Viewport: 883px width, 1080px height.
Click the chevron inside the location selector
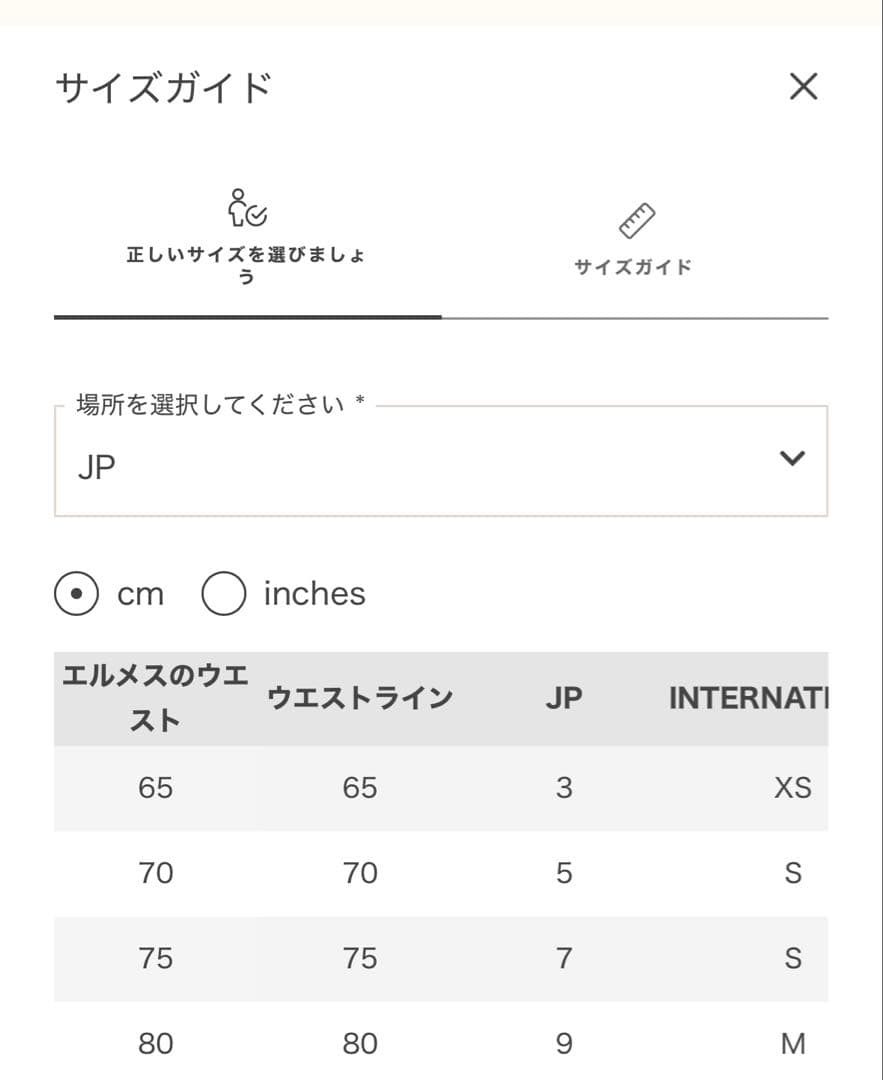[x=793, y=458]
